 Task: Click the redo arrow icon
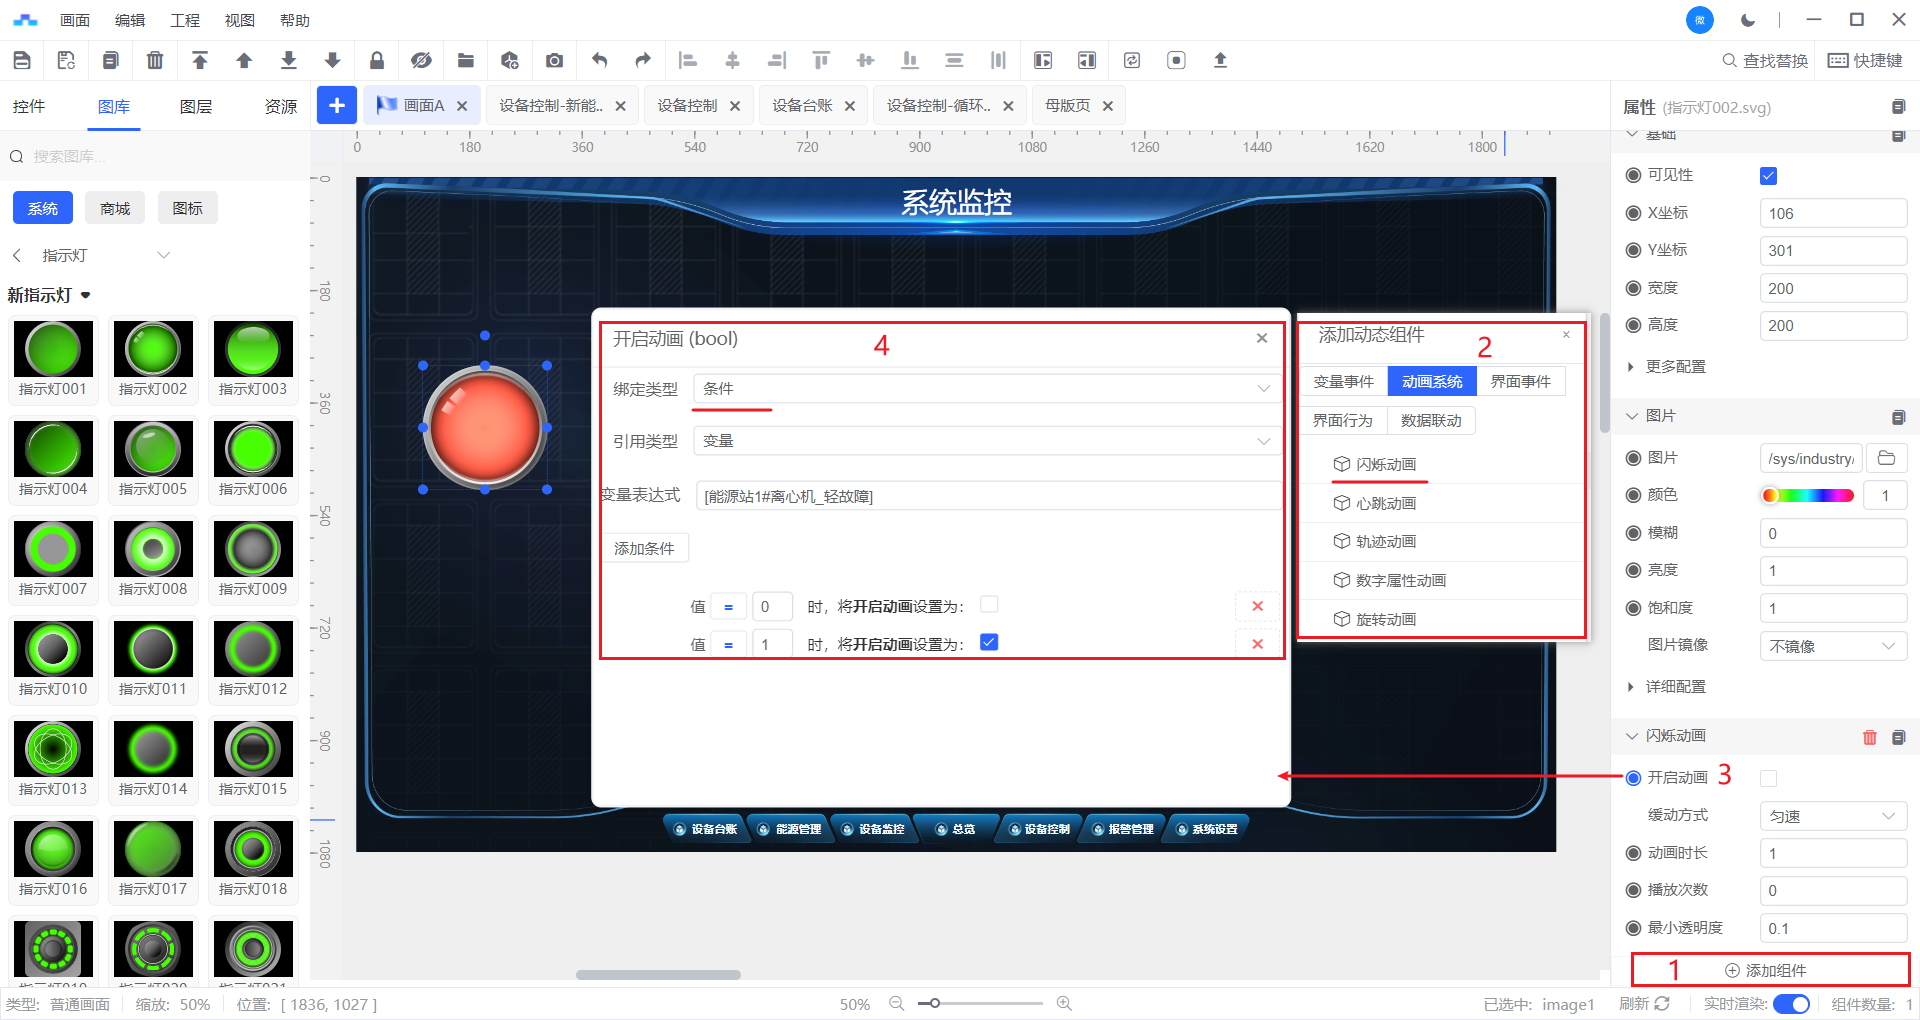(643, 61)
